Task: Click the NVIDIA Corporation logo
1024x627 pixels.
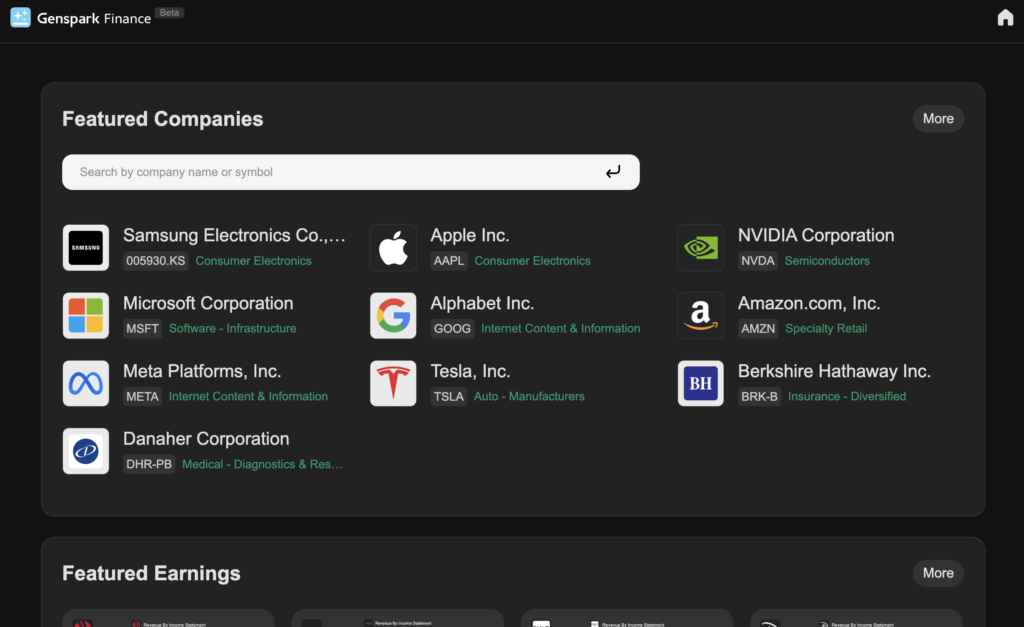Action: [700, 248]
